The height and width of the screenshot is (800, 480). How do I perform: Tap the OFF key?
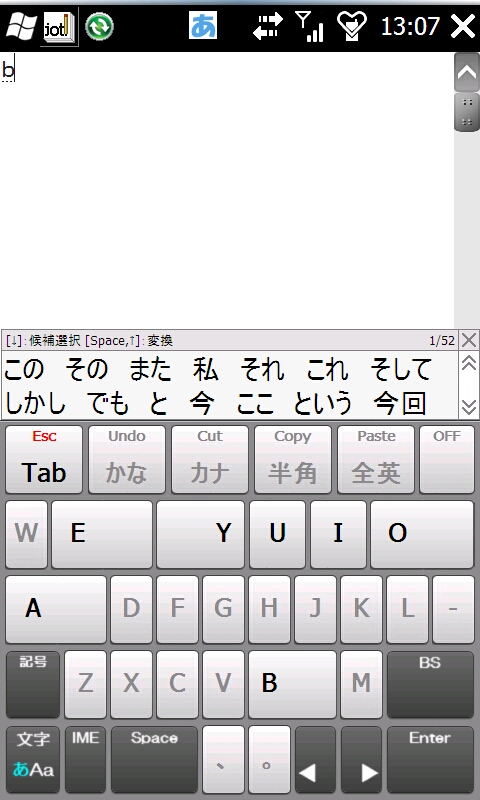[447, 460]
